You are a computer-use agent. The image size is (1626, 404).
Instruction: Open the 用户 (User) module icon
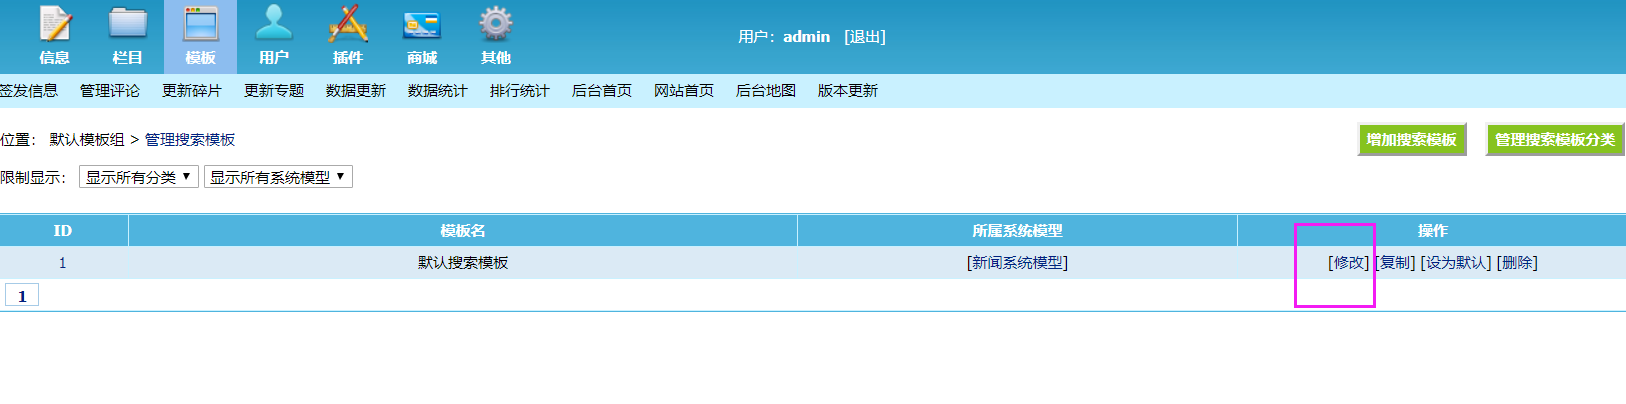coord(274,36)
